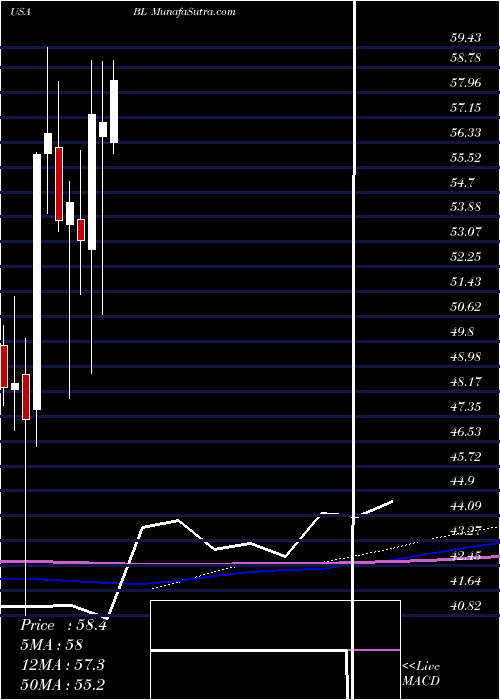
Task: Click the 53.07 price axis label
Action: coord(466,232)
